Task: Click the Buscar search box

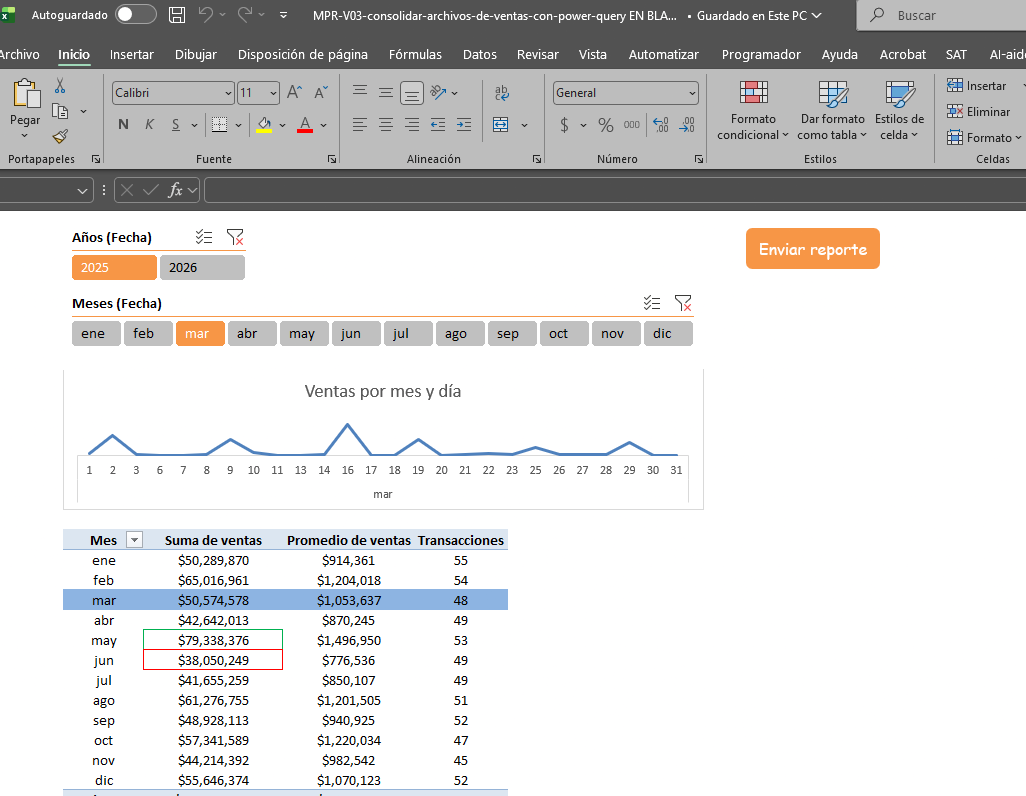Action: (x=942, y=15)
